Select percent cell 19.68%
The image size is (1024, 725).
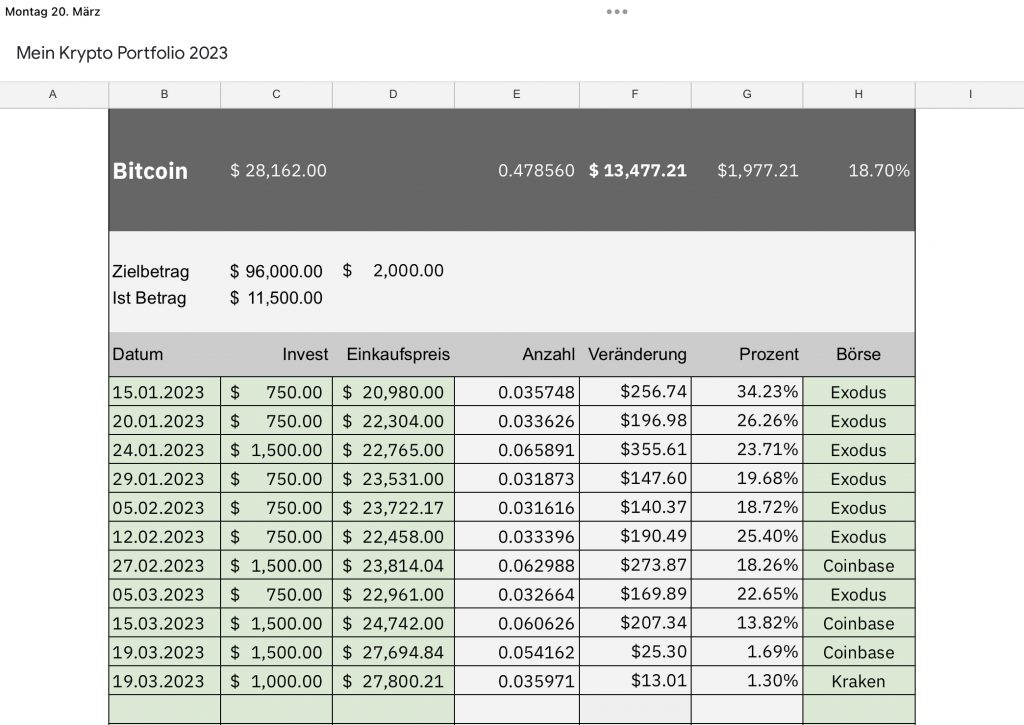(747, 478)
